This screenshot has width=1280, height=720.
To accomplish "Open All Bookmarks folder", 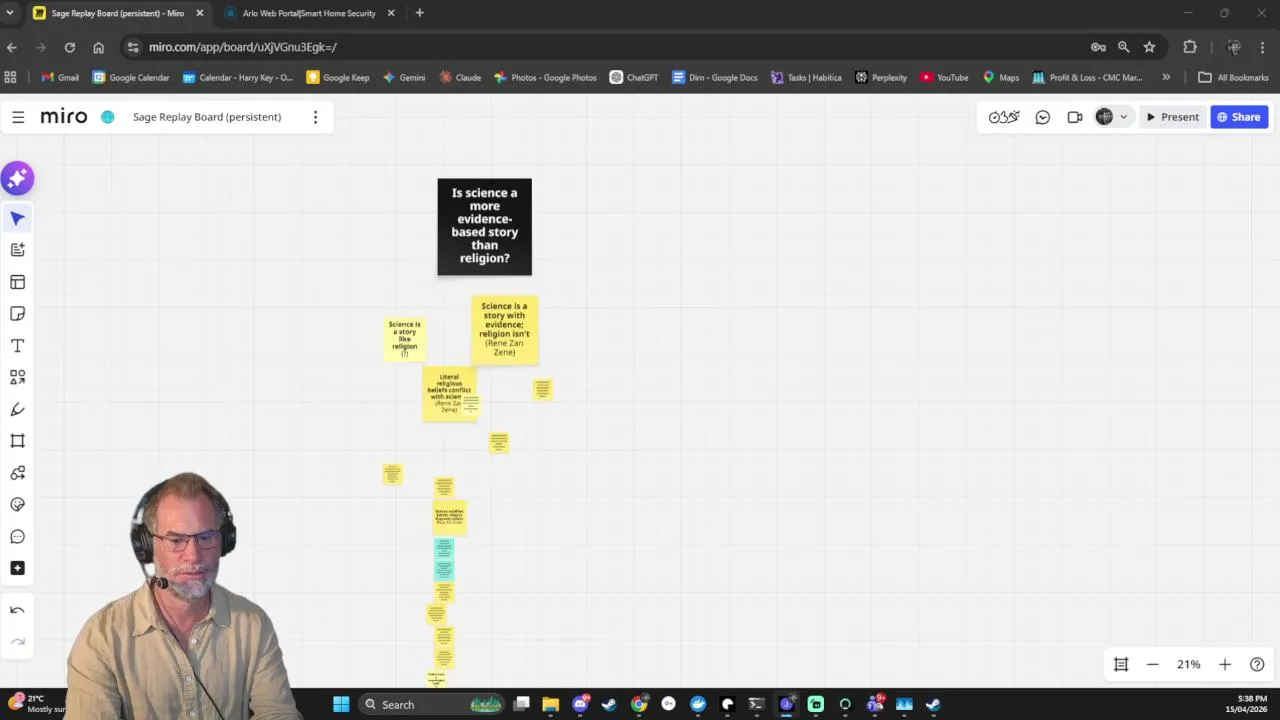I will pyautogui.click(x=1233, y=77).
